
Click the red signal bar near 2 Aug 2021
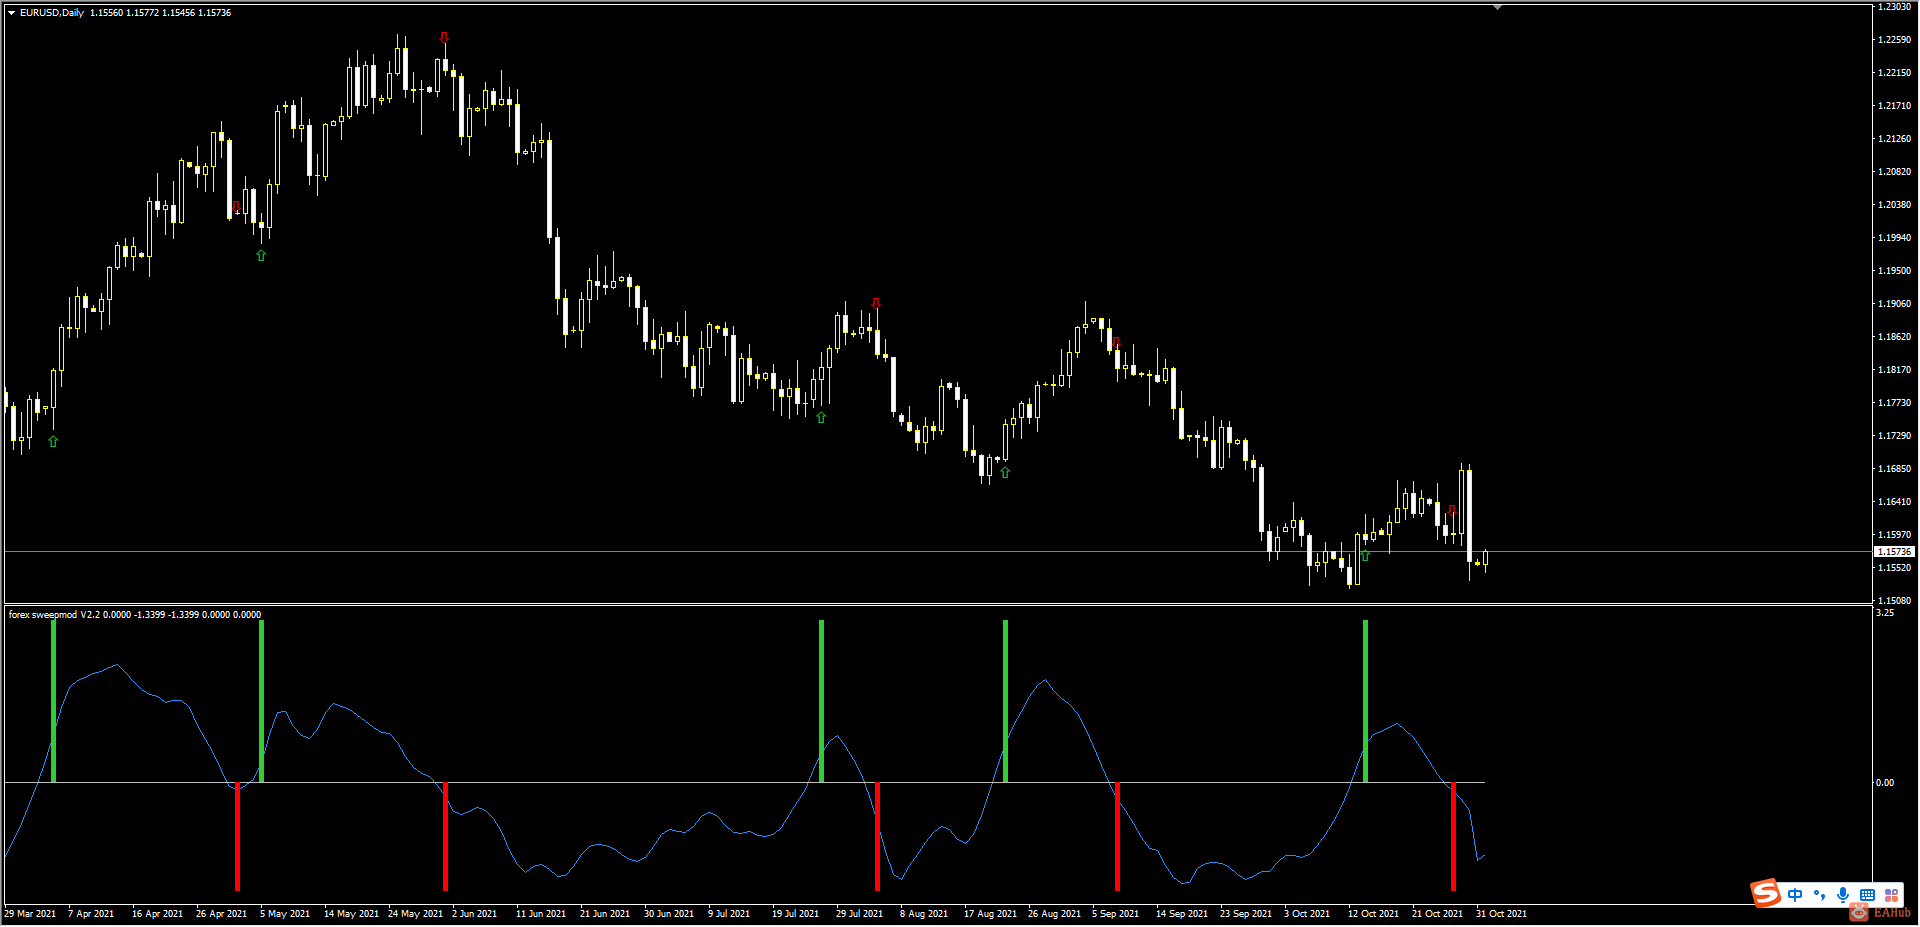tap(877, 836)
